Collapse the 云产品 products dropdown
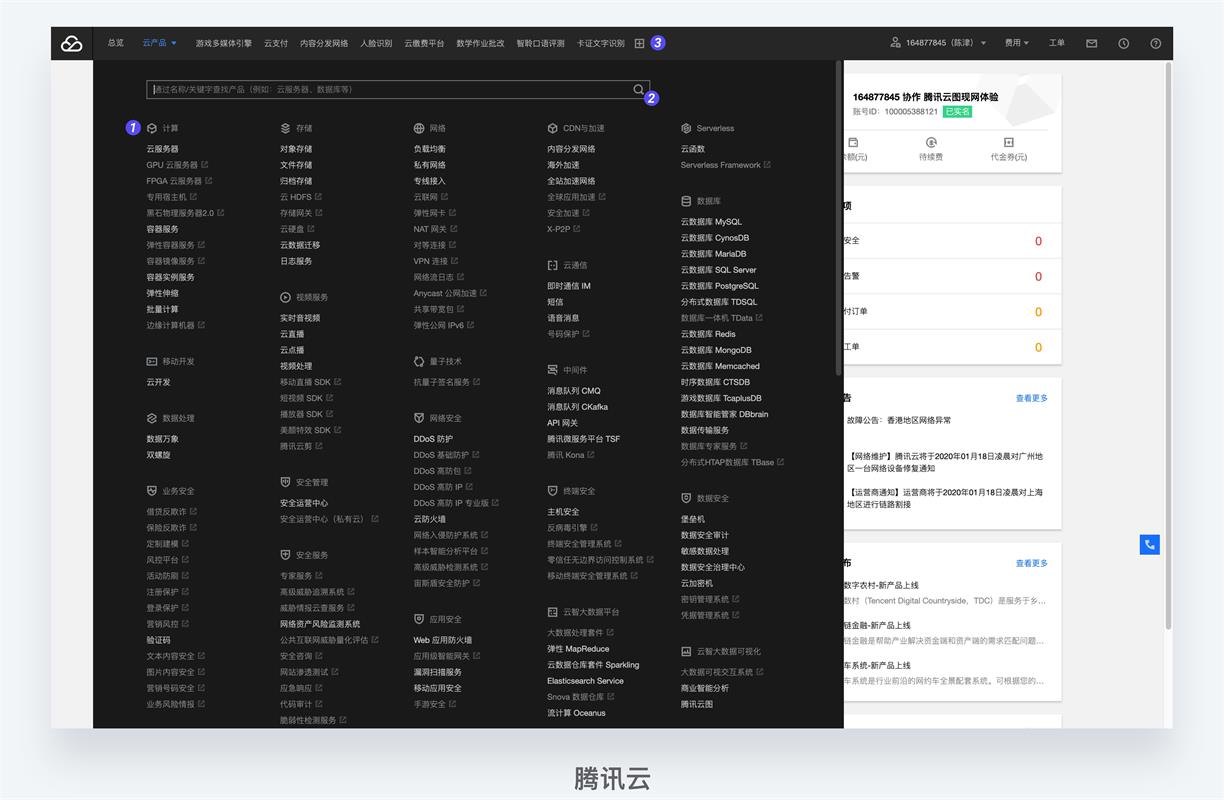Image resolution: width=1224 pixels, height=800 pixels. point(159,43)
